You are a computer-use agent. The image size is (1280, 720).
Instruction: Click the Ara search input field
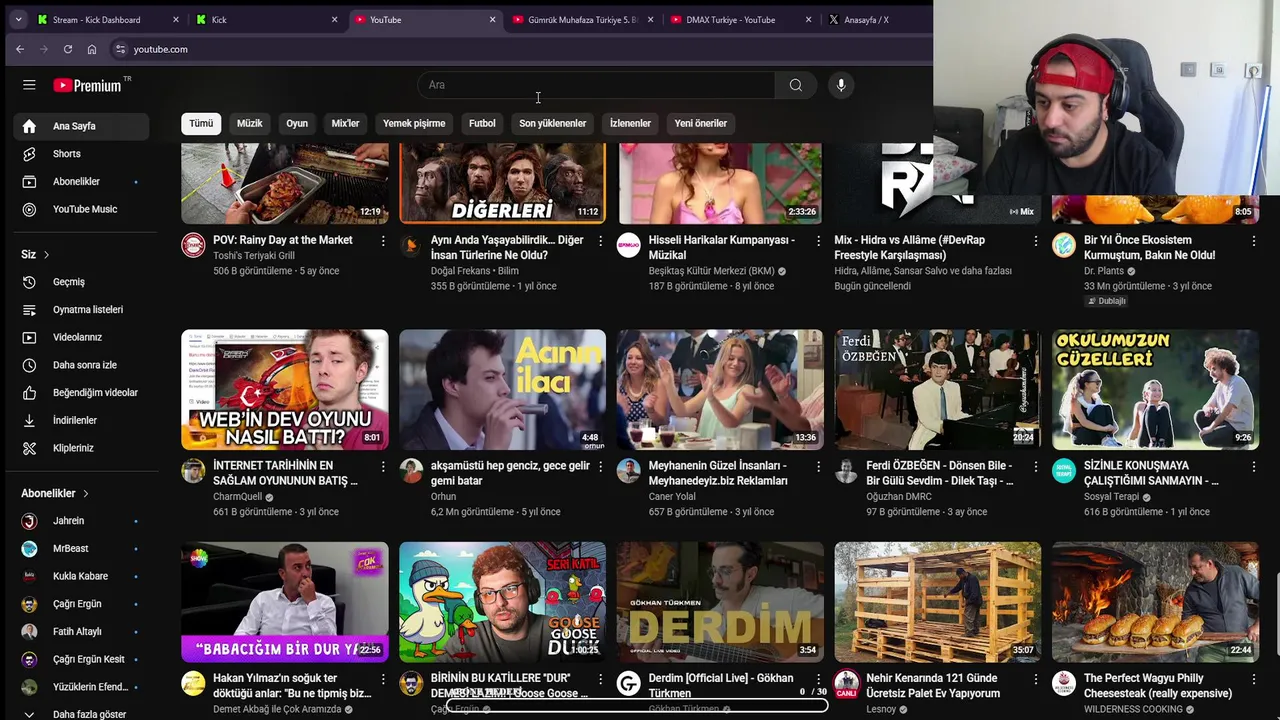point(597,85)
